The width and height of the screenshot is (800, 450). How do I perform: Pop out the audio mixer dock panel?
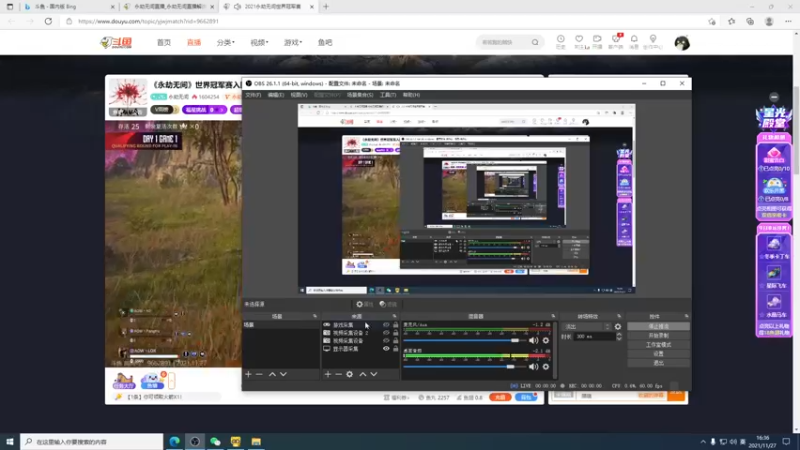coord(553,316)
